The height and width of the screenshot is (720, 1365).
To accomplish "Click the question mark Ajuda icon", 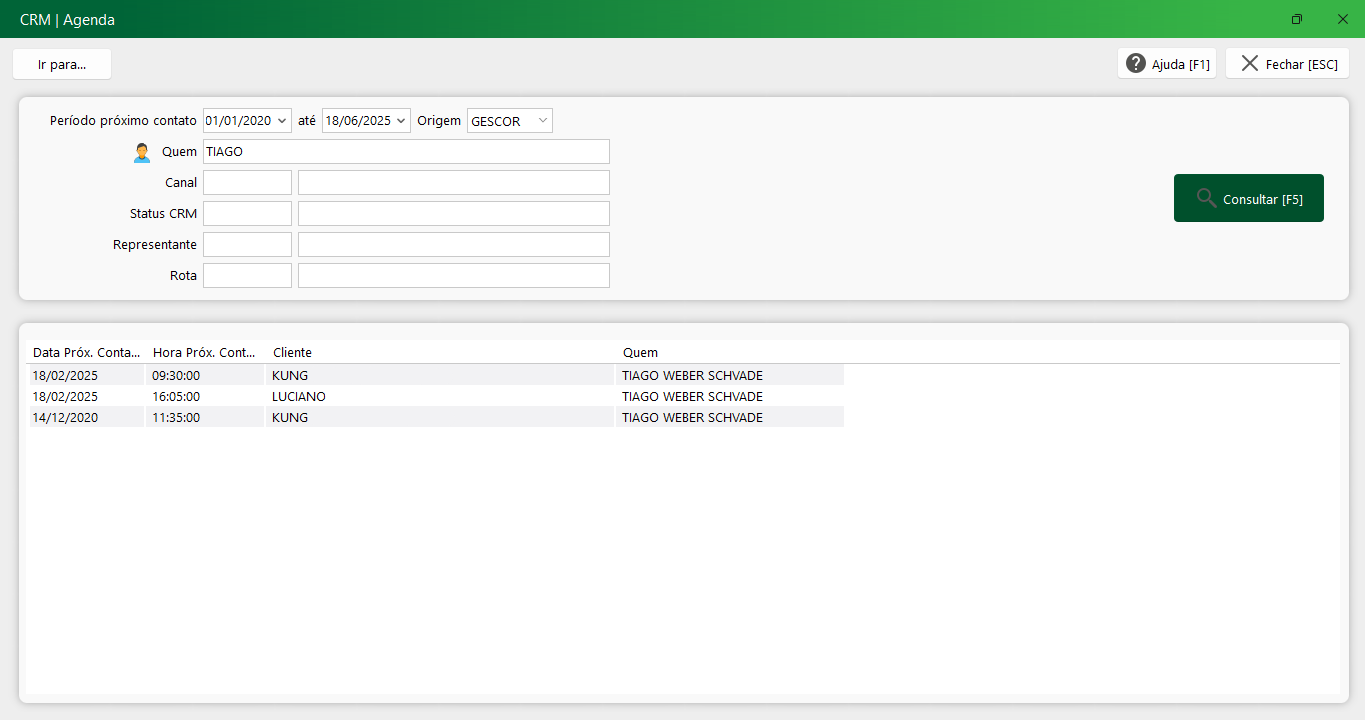I will coord(1136,64).
